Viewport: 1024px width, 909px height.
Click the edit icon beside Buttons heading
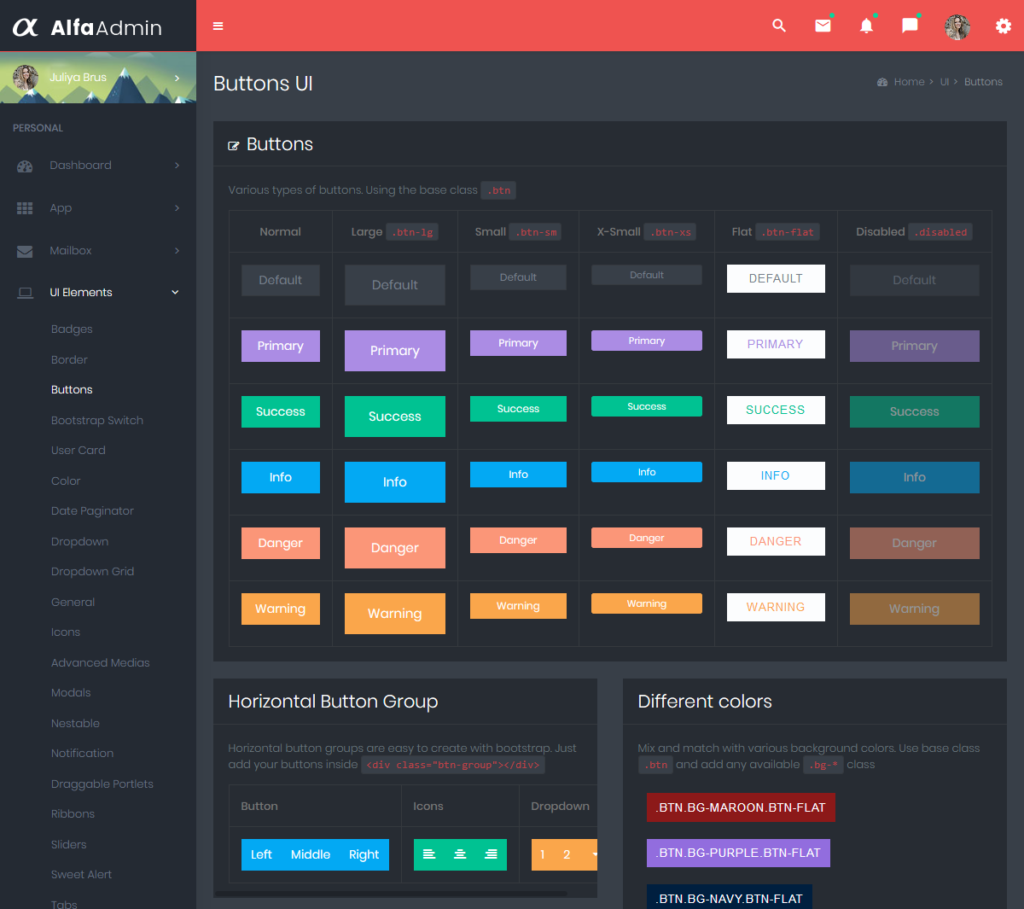tap(233, 146)
